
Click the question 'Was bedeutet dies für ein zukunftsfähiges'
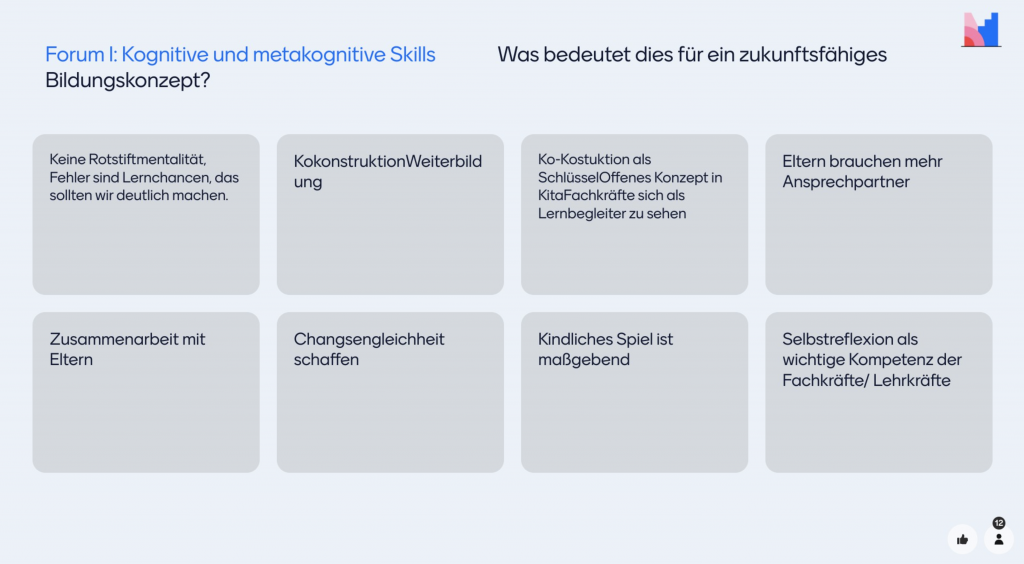[692, 55]
